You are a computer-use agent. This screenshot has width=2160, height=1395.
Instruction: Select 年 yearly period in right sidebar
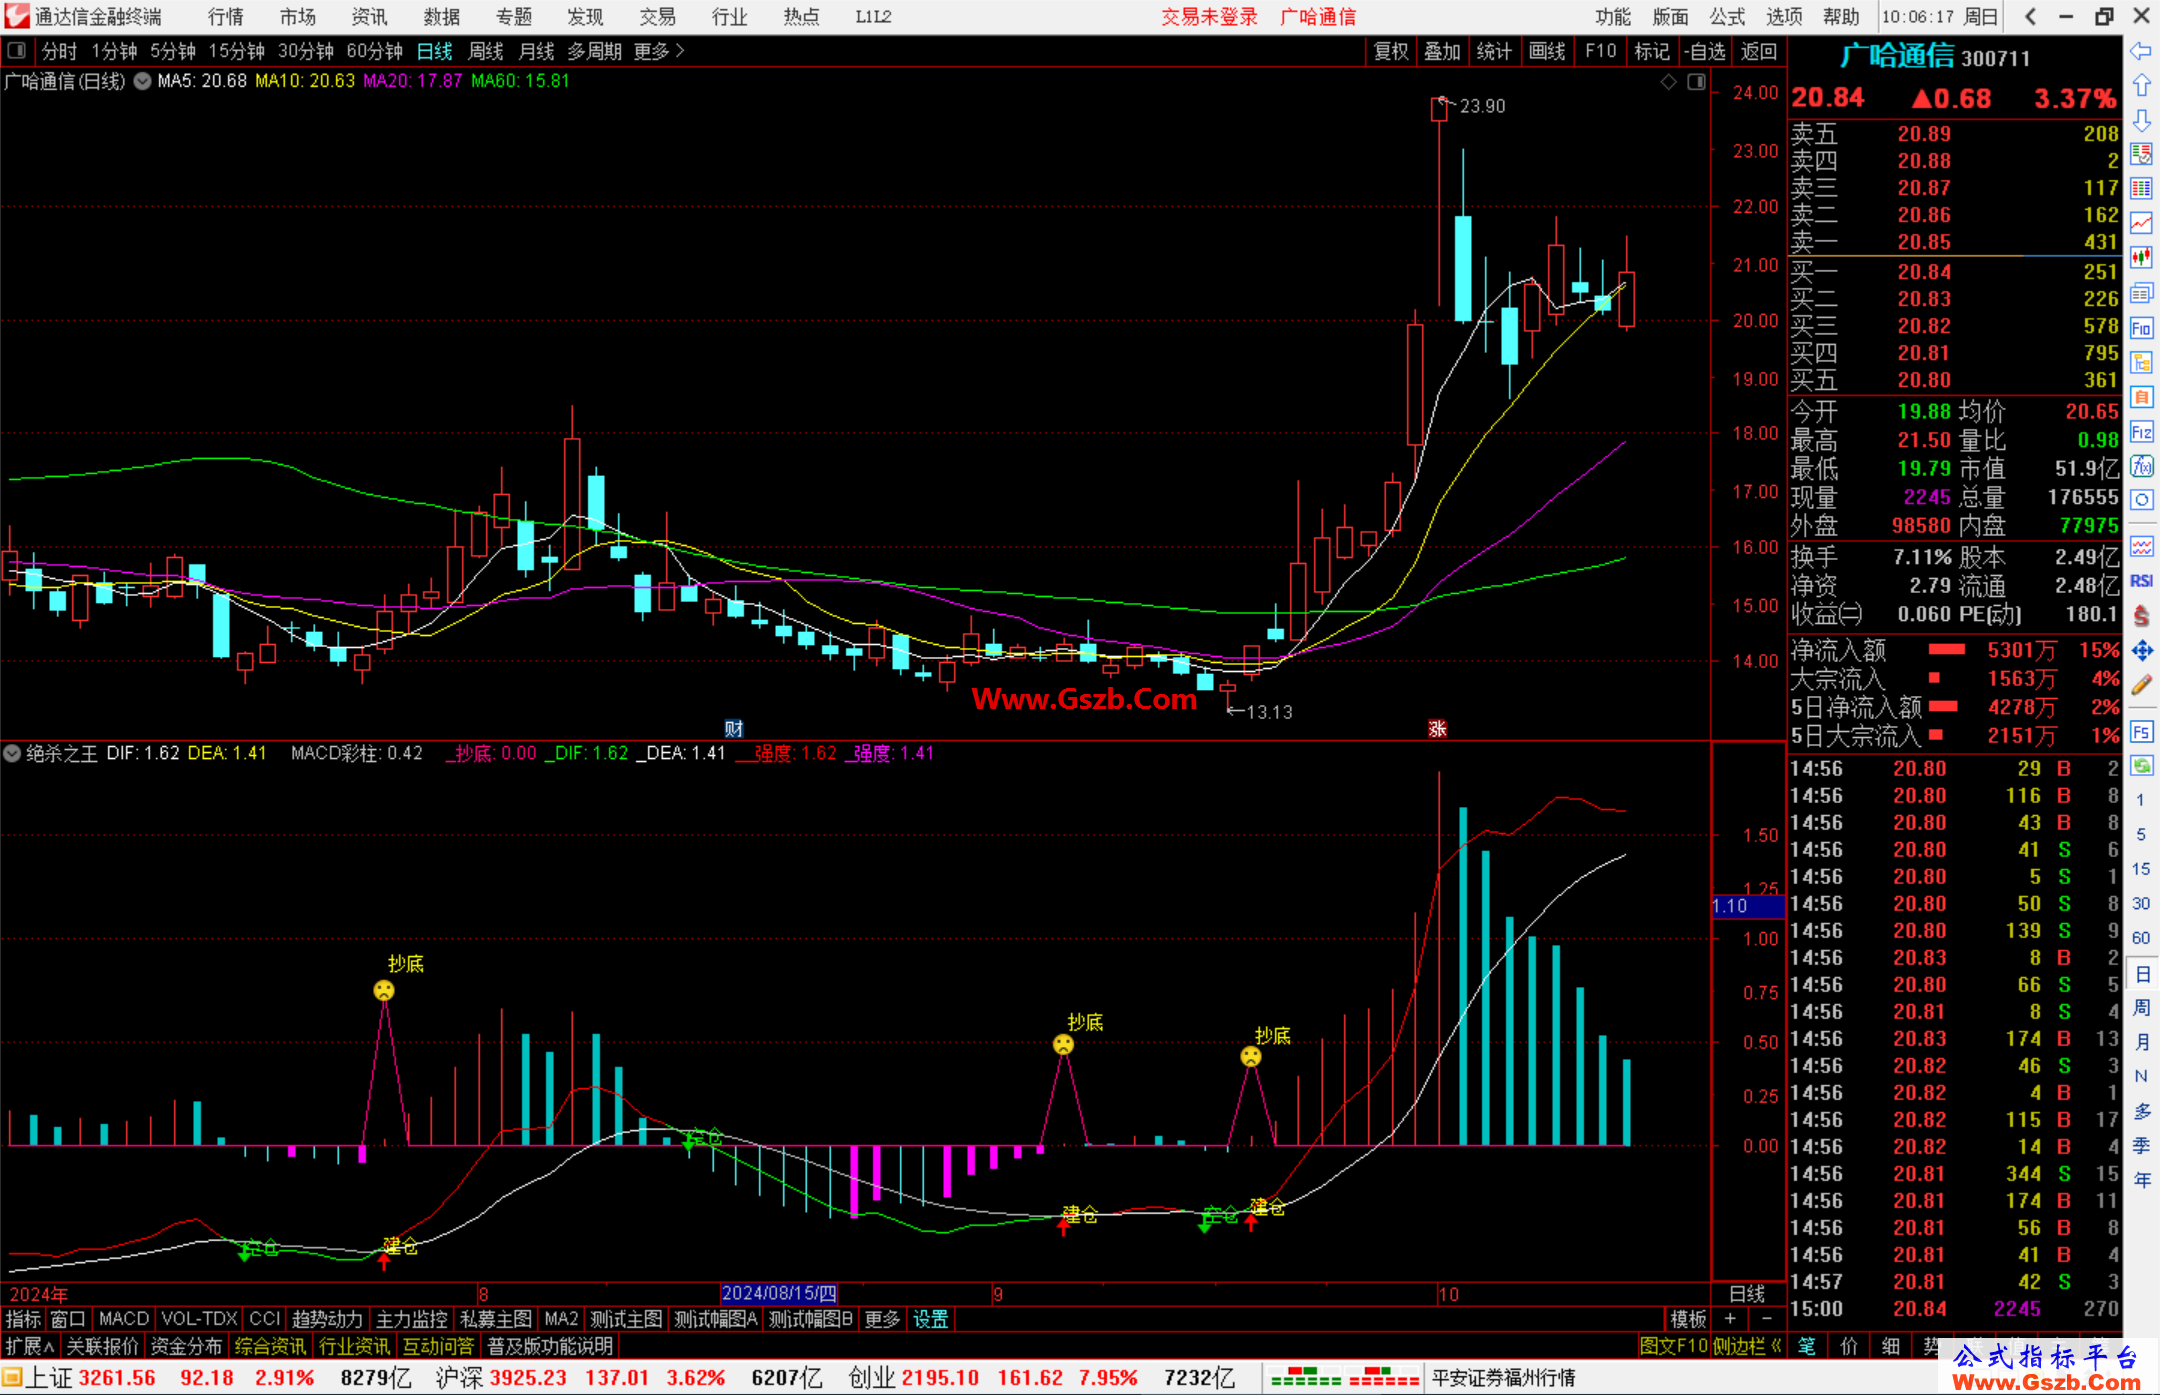point(2141,1180)
